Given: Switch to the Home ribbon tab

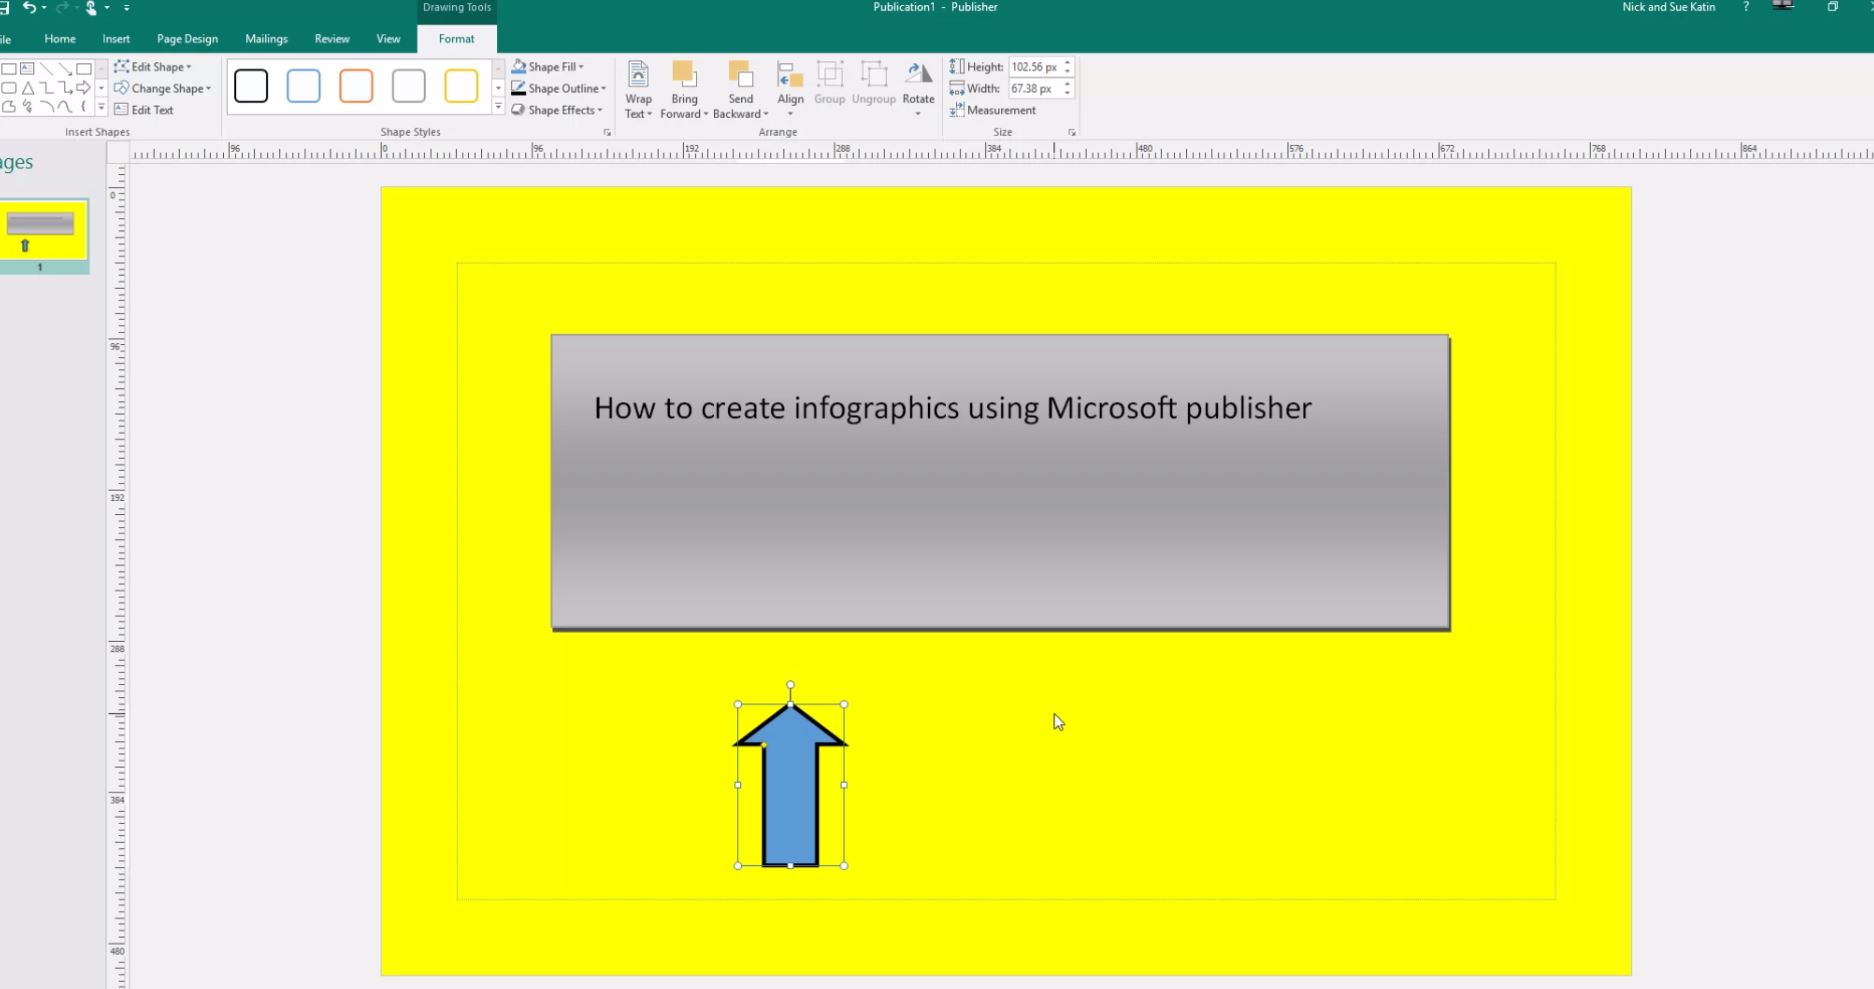Looking at the screenshot, I should click(60, 39).
